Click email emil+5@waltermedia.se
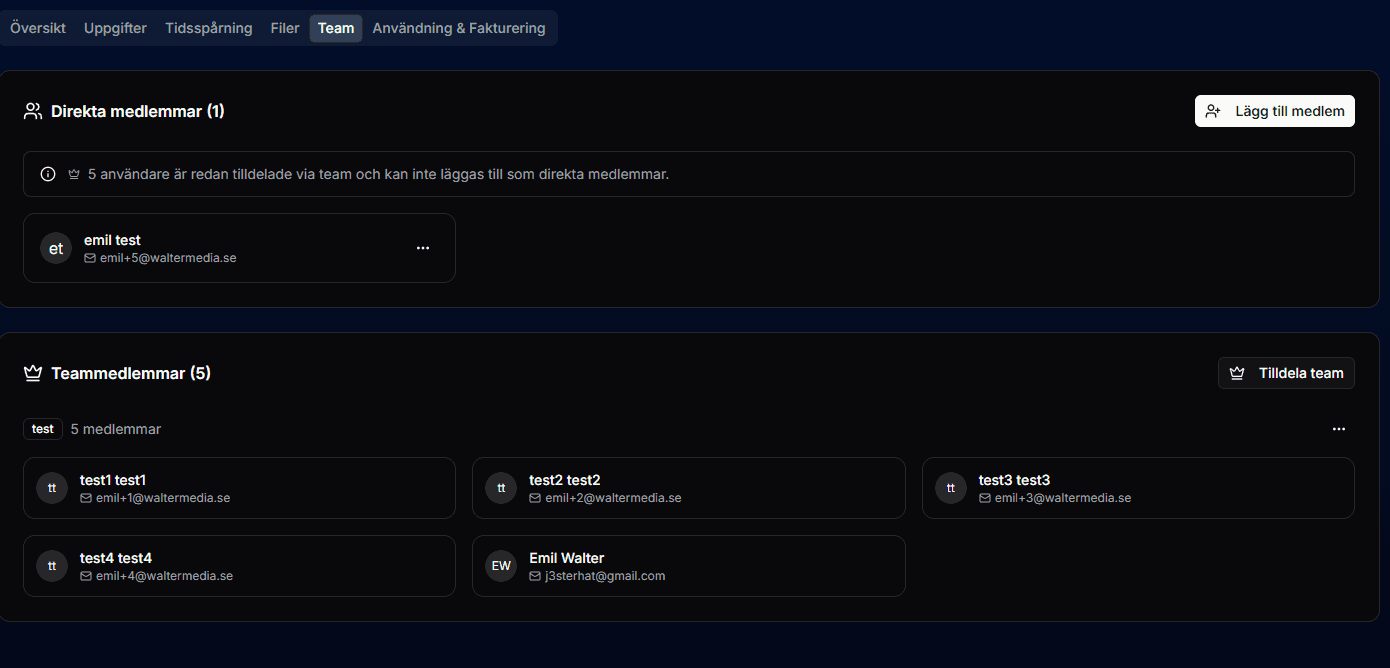The width and height of the screenshot is (1390, 668). 168,258
